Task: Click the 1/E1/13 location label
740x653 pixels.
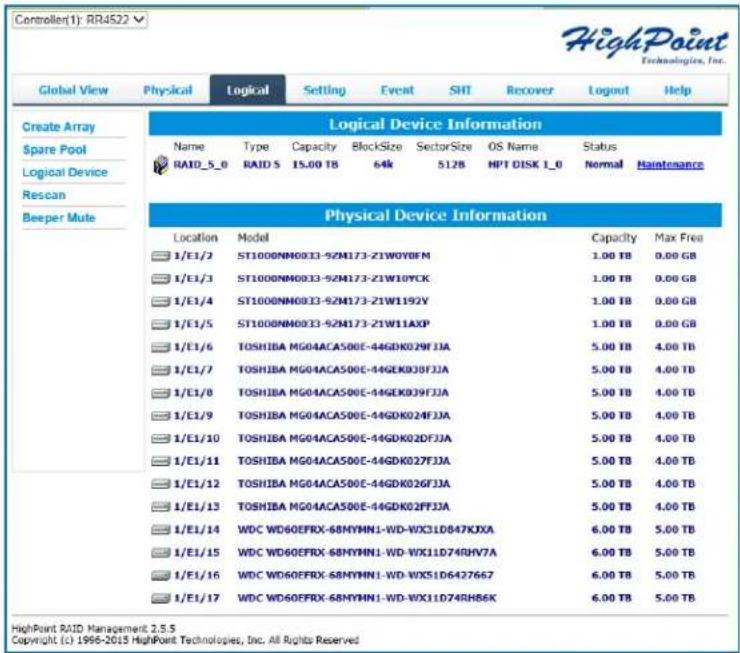Action: pos(196,506)
